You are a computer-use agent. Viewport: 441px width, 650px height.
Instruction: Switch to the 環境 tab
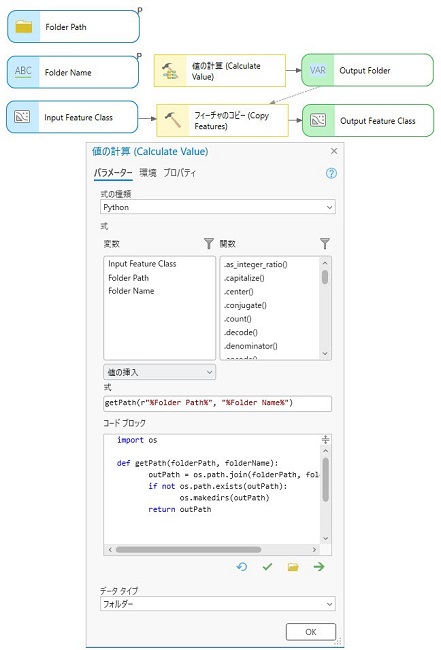point(148,173)
